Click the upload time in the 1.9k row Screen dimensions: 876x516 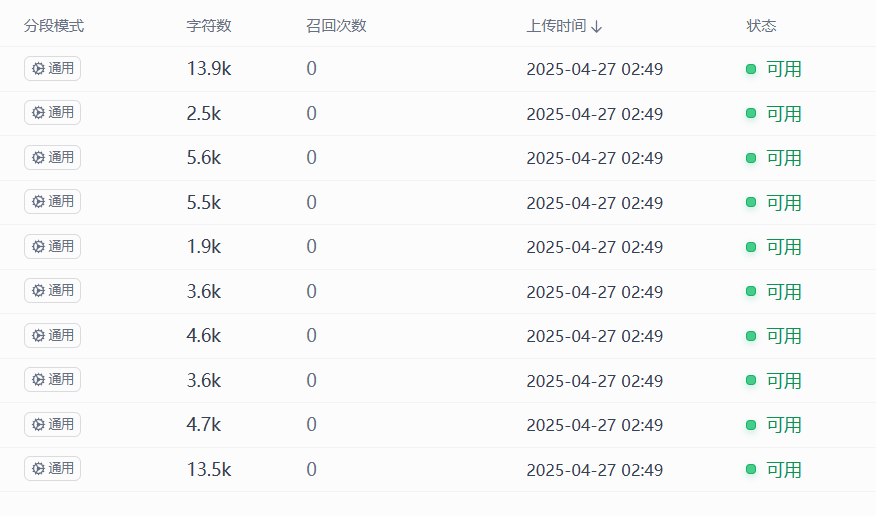coord(594,247)
